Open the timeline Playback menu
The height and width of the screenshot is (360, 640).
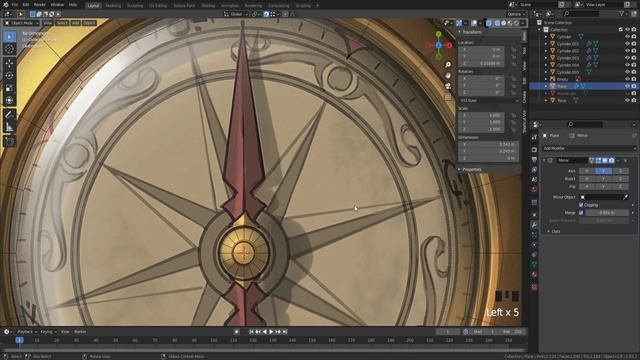tap(27, 332)
